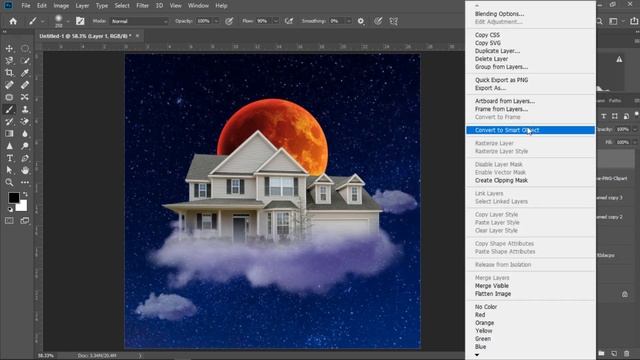Select the Eraser tool
640x360 pixels.
(25, 122)
